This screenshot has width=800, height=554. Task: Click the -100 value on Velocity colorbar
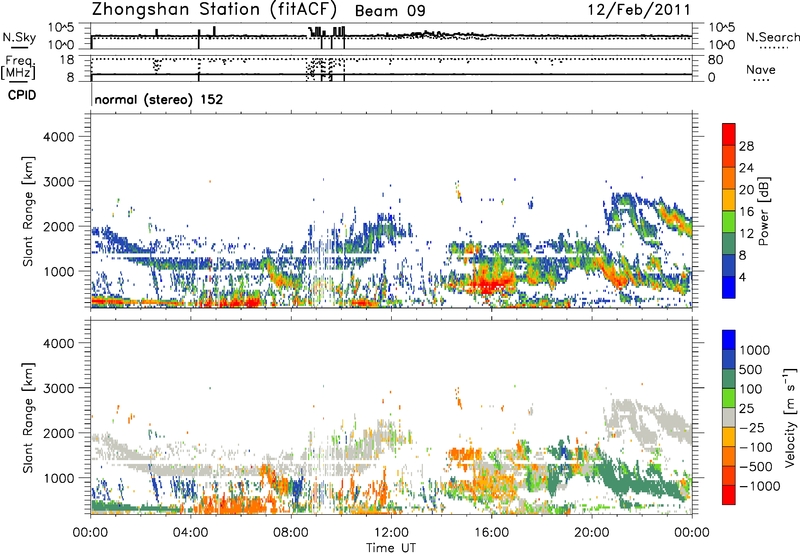click(756, 447)
